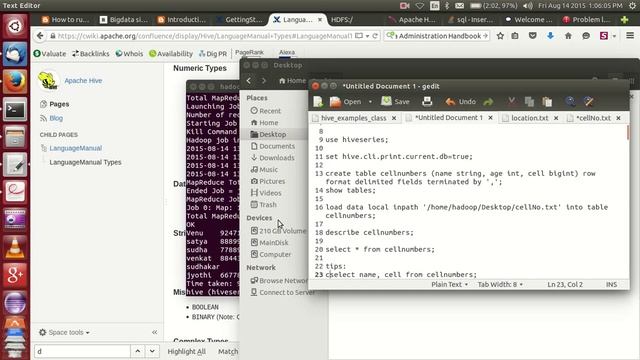Launch Firefox from the Ubuntu dock
Screen dimensions: 640x360
15,82
